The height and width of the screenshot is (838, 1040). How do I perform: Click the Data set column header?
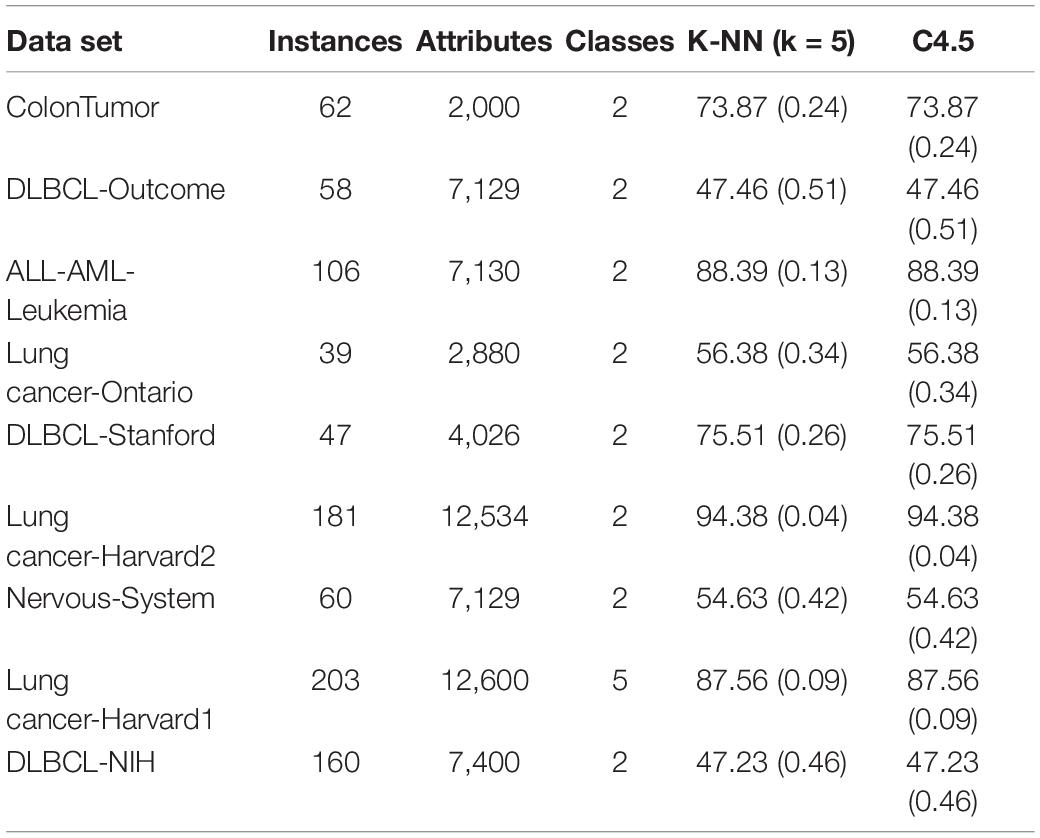64,41
